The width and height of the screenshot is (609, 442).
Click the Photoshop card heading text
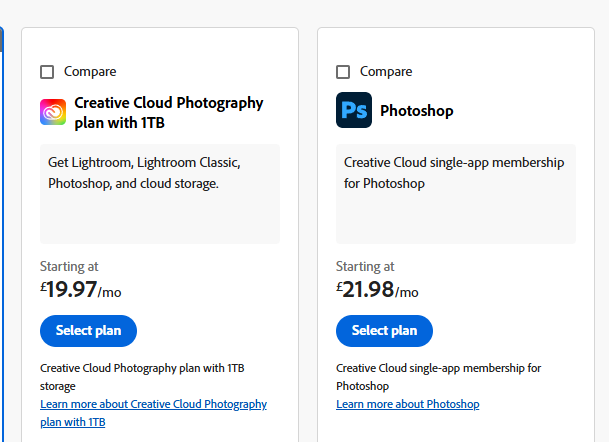point(417,111)
